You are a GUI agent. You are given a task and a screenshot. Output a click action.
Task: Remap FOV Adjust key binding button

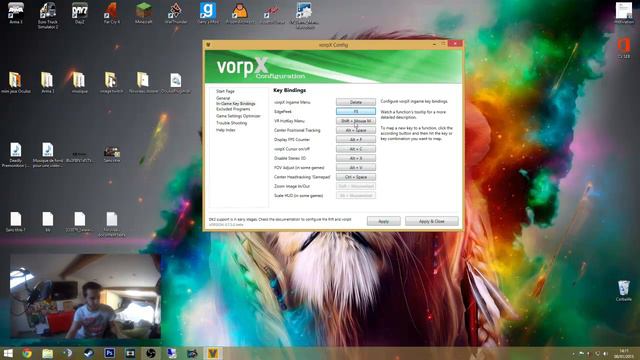pos(356,168)
